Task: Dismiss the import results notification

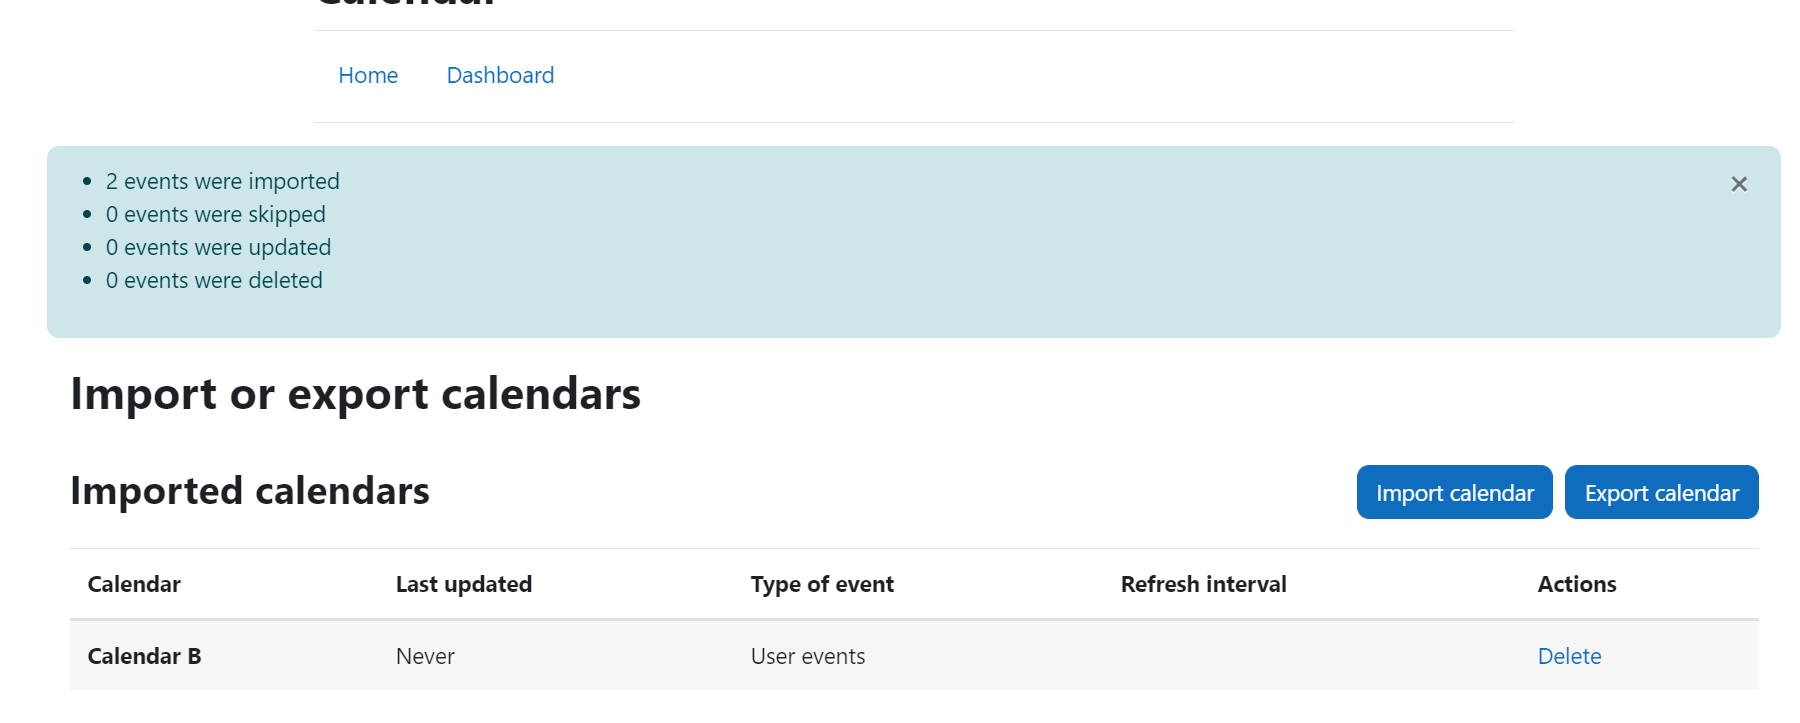Action: coord(1739,184)
